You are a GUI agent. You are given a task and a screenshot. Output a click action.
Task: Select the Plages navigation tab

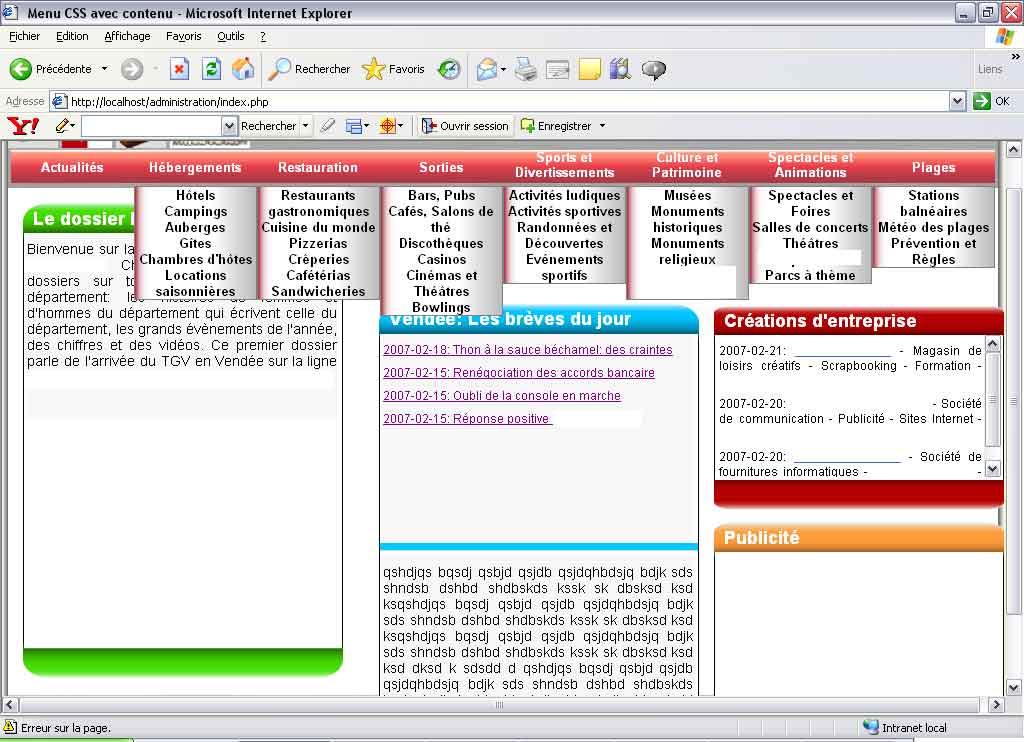(933, 167)
